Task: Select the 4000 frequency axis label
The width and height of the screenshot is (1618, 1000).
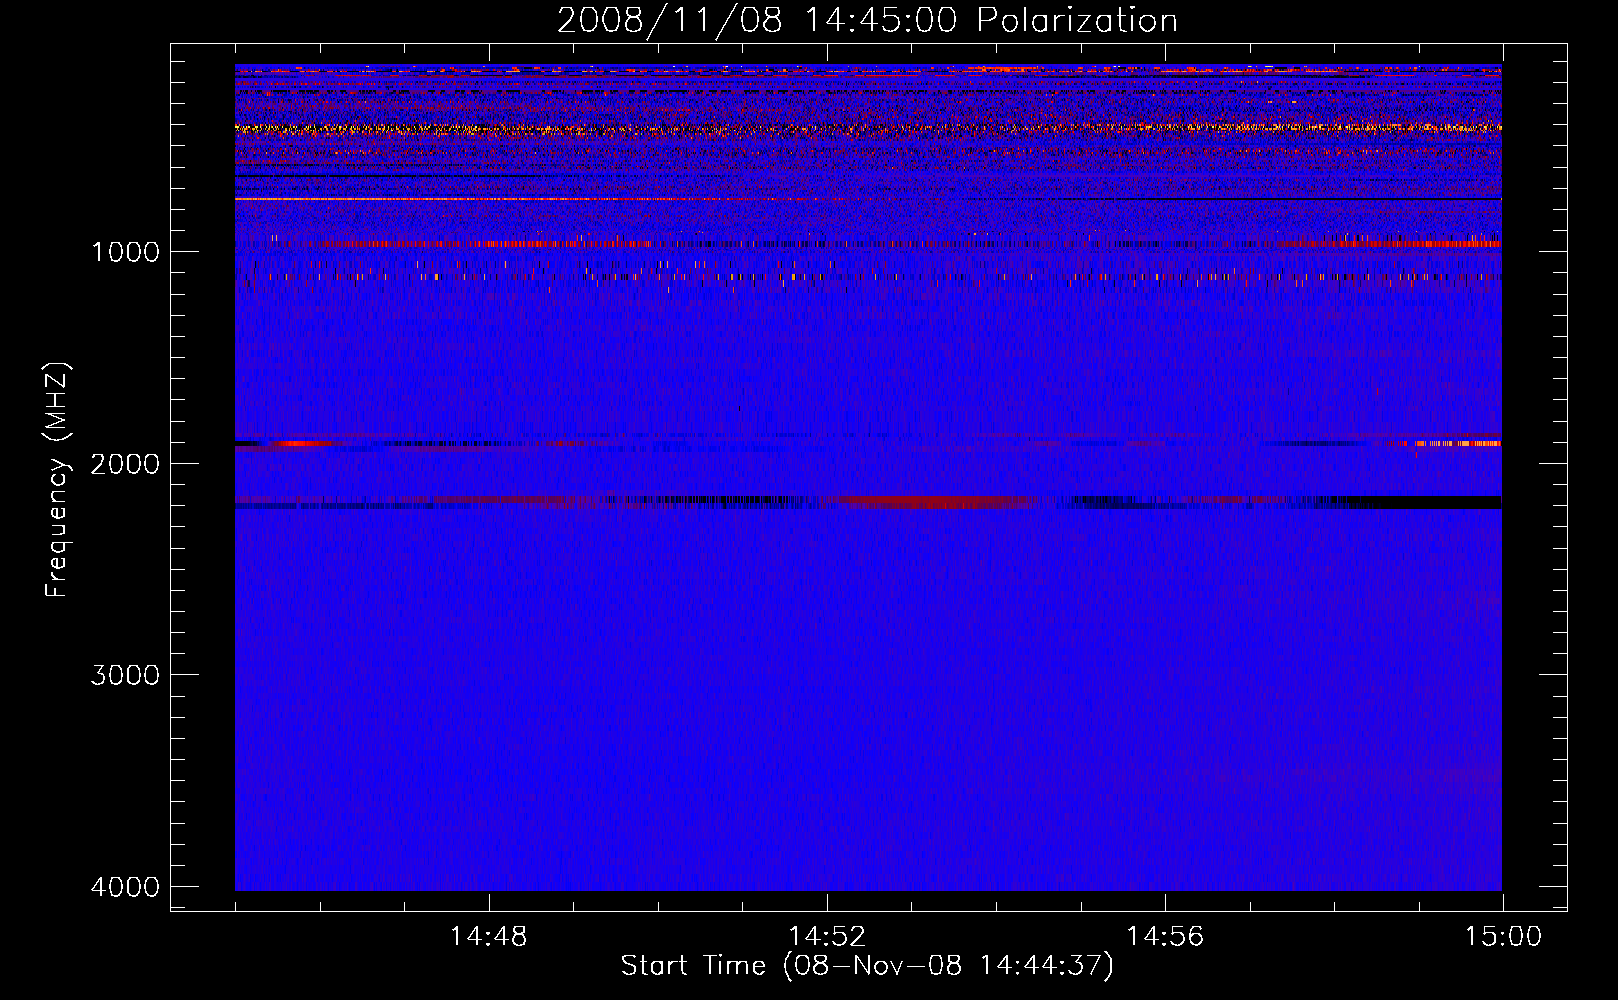Action: coord(125,887)
